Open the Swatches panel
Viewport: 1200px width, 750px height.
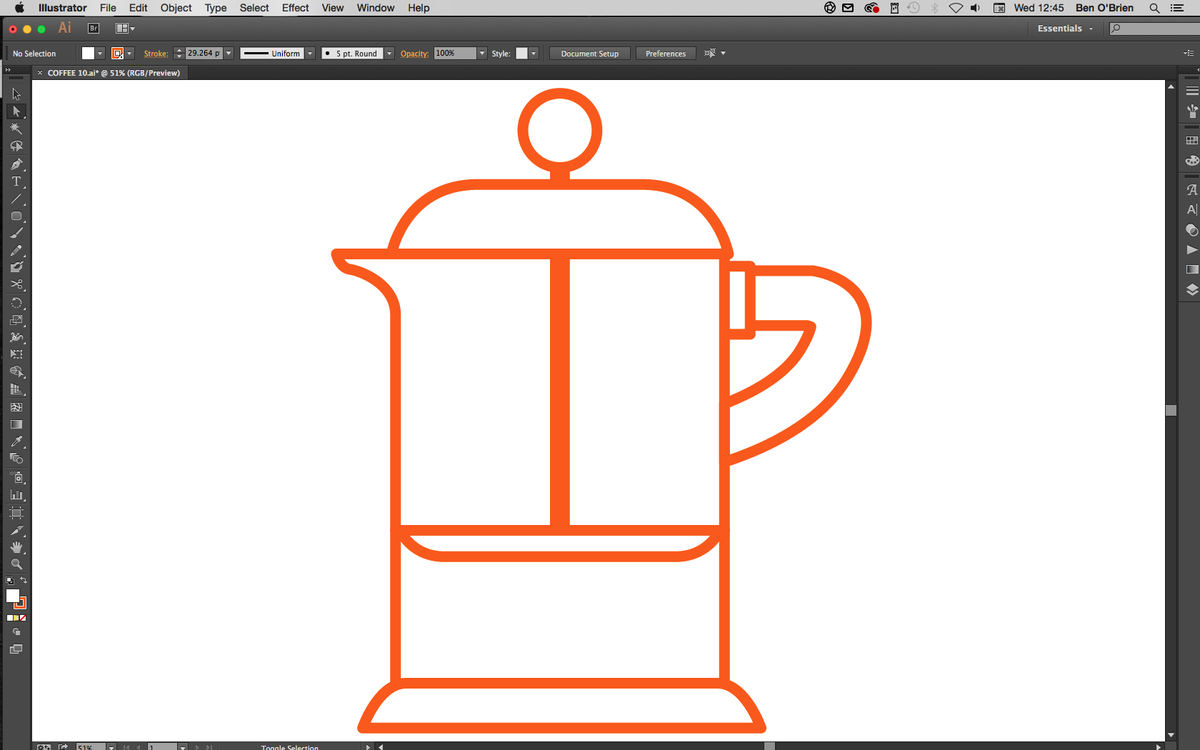tap(1190, 139)
